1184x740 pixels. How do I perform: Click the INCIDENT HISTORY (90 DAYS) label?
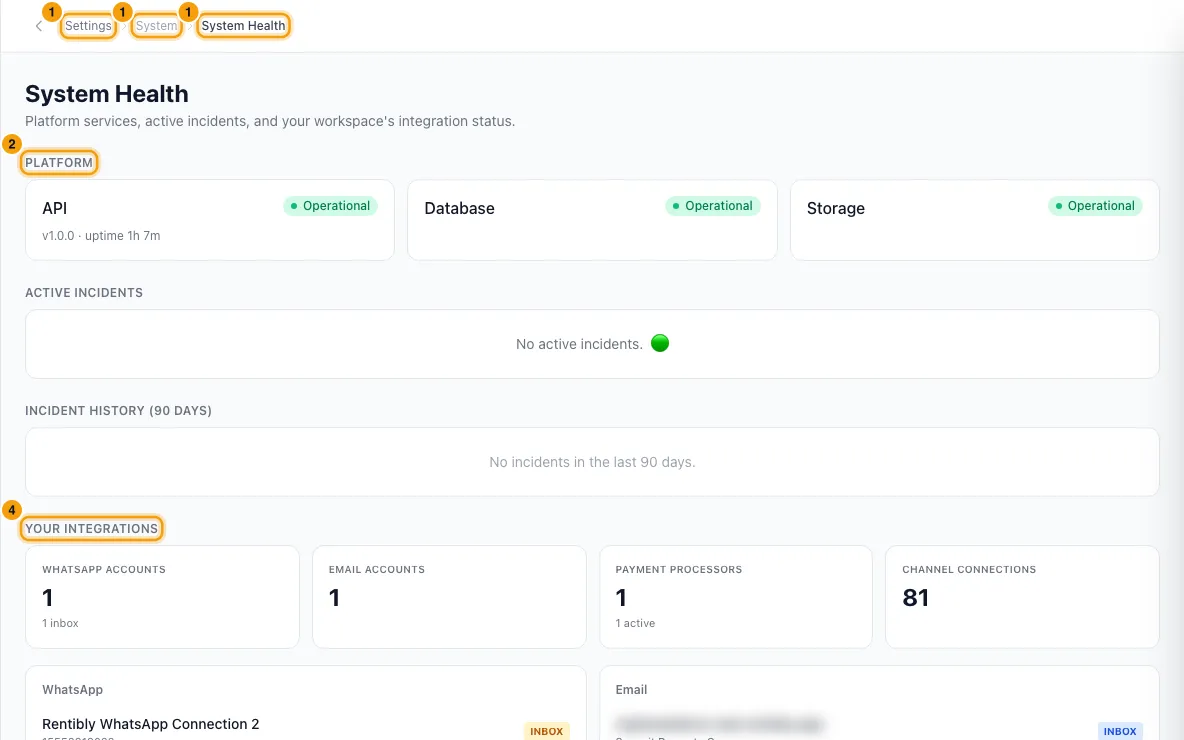[x=119, y=411]
